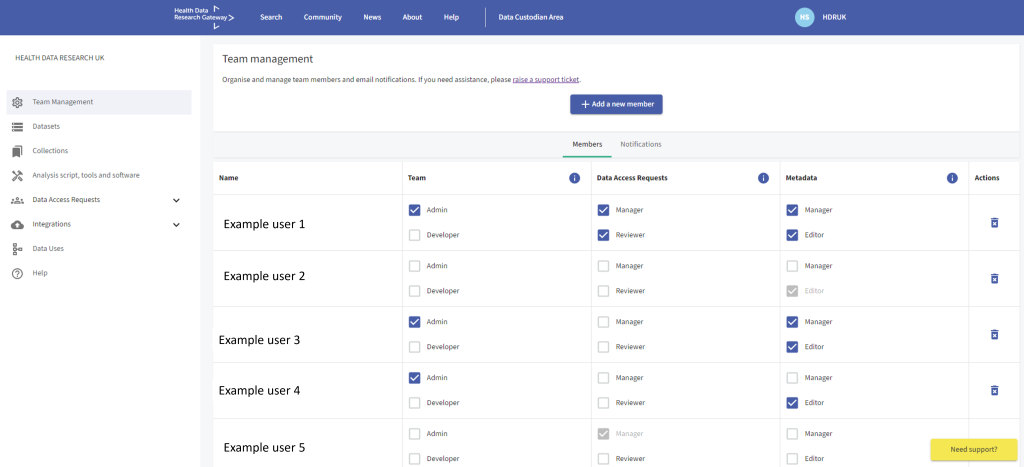Open the Help item in top navigation
The width and height of the screenshot is (1024, 467).
(451, 18)
